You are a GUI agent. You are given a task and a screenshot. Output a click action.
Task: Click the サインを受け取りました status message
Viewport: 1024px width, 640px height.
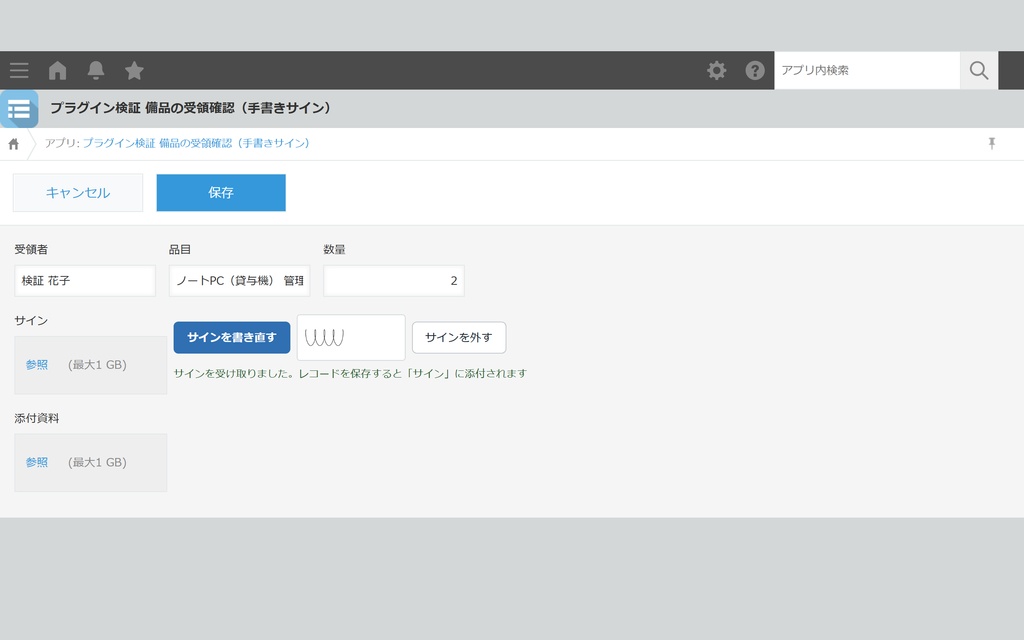[350, 374]
